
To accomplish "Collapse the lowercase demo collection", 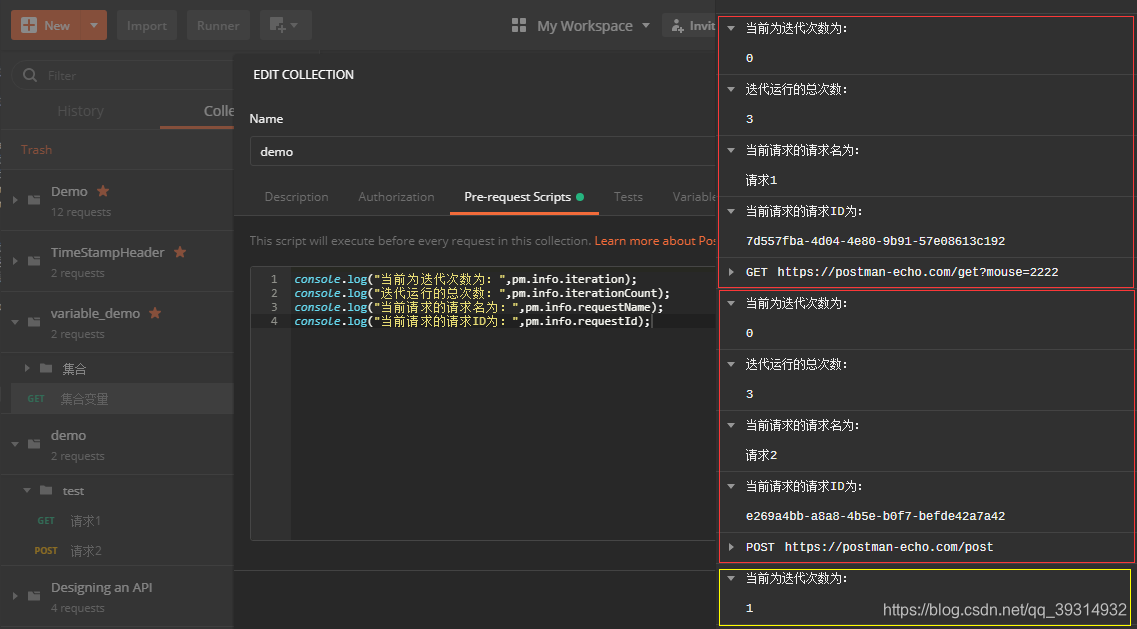I will (x=15, y=444).
